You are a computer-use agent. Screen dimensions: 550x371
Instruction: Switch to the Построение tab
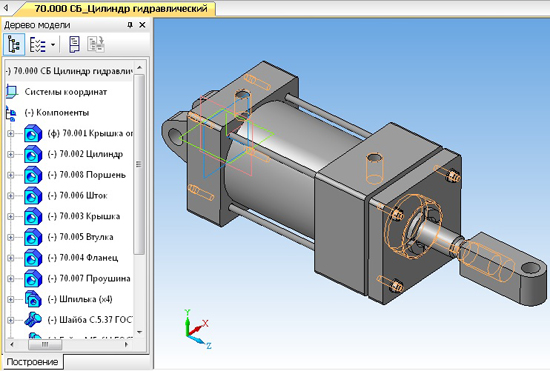pos(32,362)
